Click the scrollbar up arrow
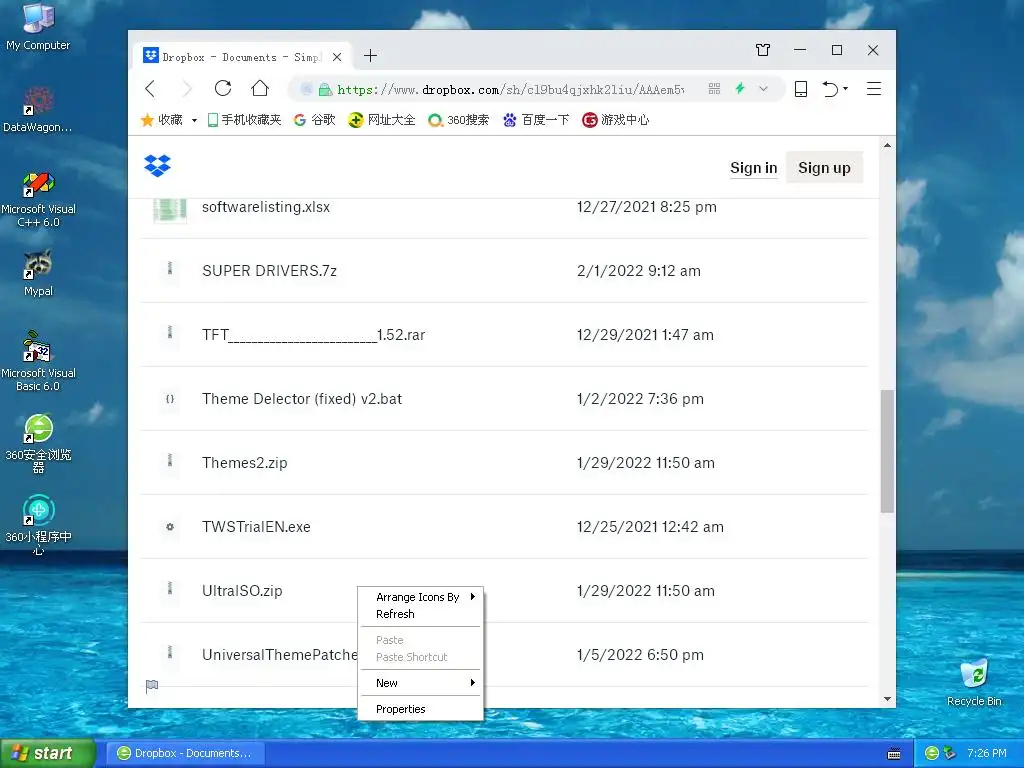The image size is (1024, 768). (887, 145)
